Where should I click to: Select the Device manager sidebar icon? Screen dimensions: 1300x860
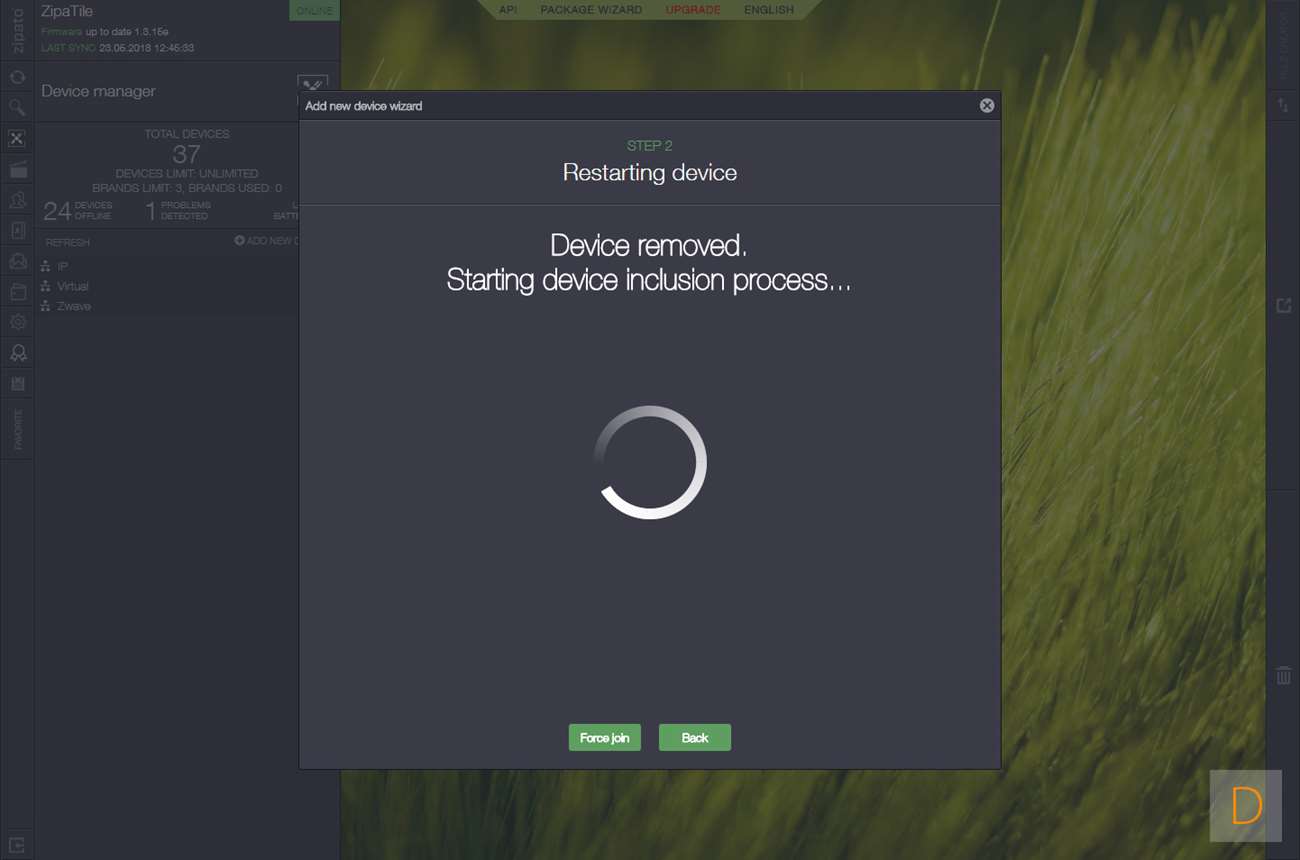(x=17, y=138)
